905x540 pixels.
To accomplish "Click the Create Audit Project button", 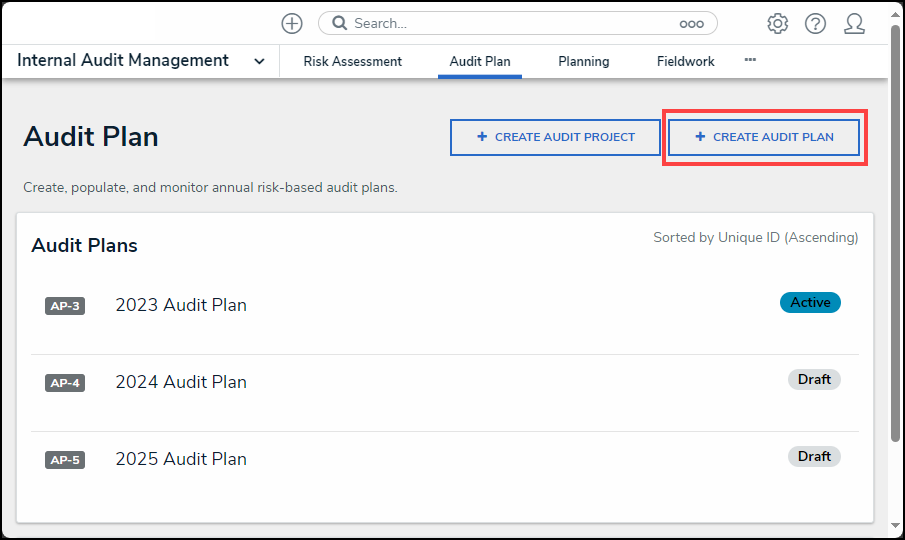I will (555, 137).
